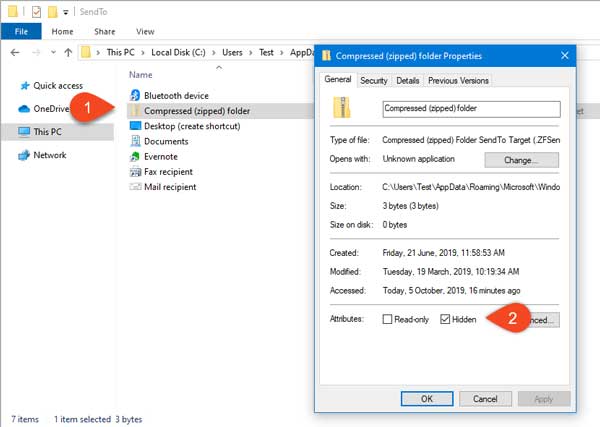This screenshot has height=427, width=600.
Task: Click OK in Properties dialog
Action: (427, 399)
